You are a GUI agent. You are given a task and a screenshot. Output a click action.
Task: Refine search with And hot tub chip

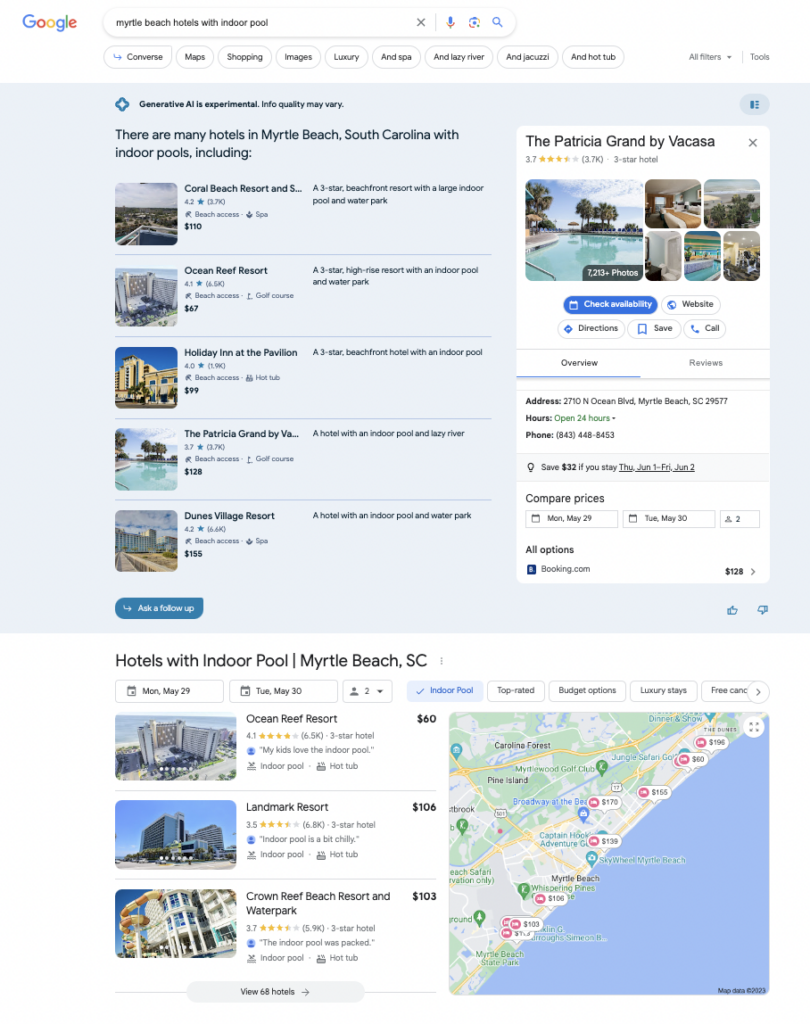click(x=593, y=57)
